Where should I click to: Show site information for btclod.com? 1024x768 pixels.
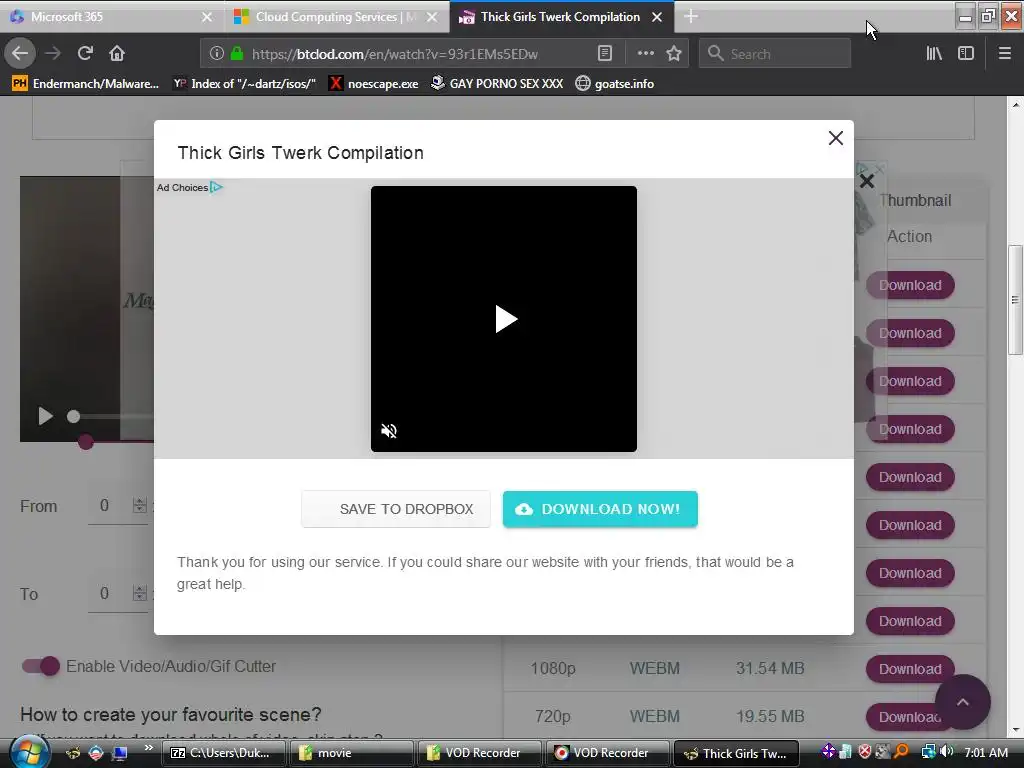coord(216,54)
